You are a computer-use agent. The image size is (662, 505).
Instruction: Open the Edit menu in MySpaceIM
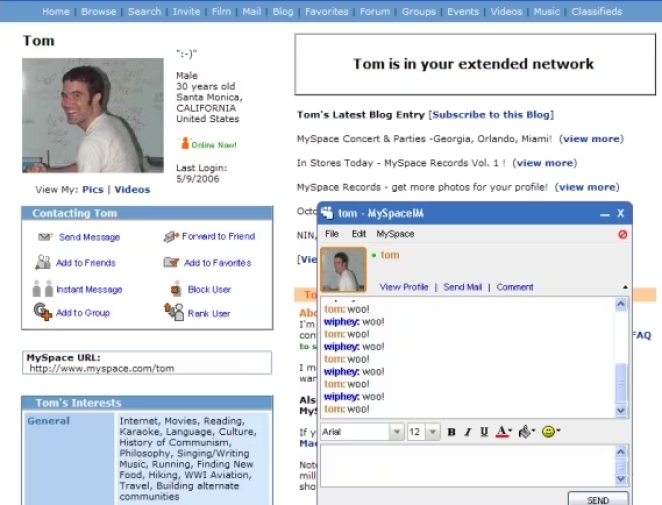(359, 234)
